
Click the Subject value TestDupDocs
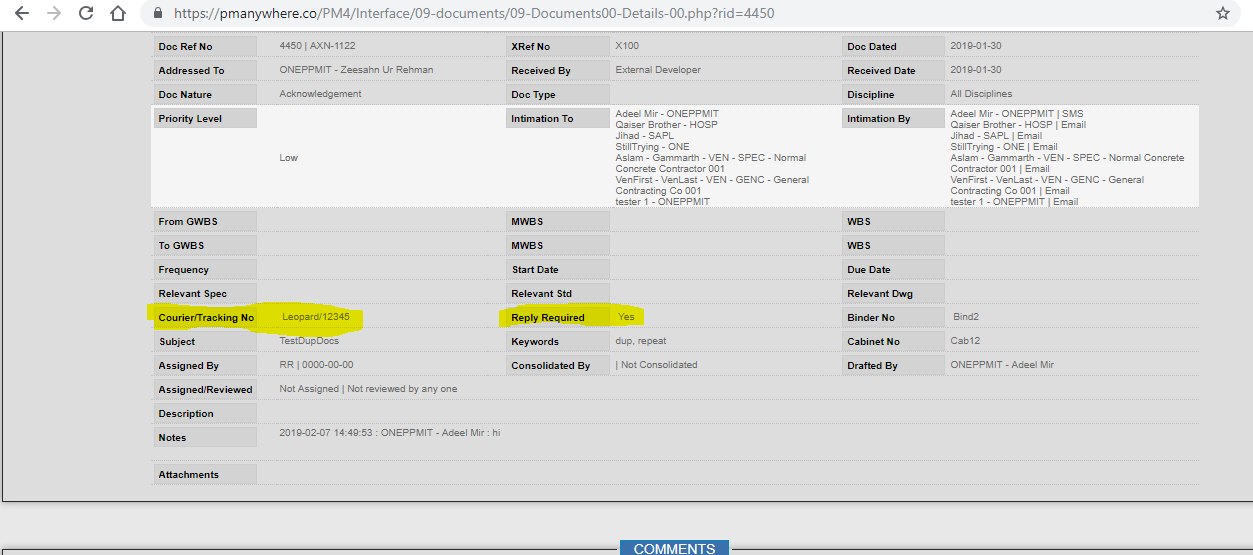tap(311, 341)
